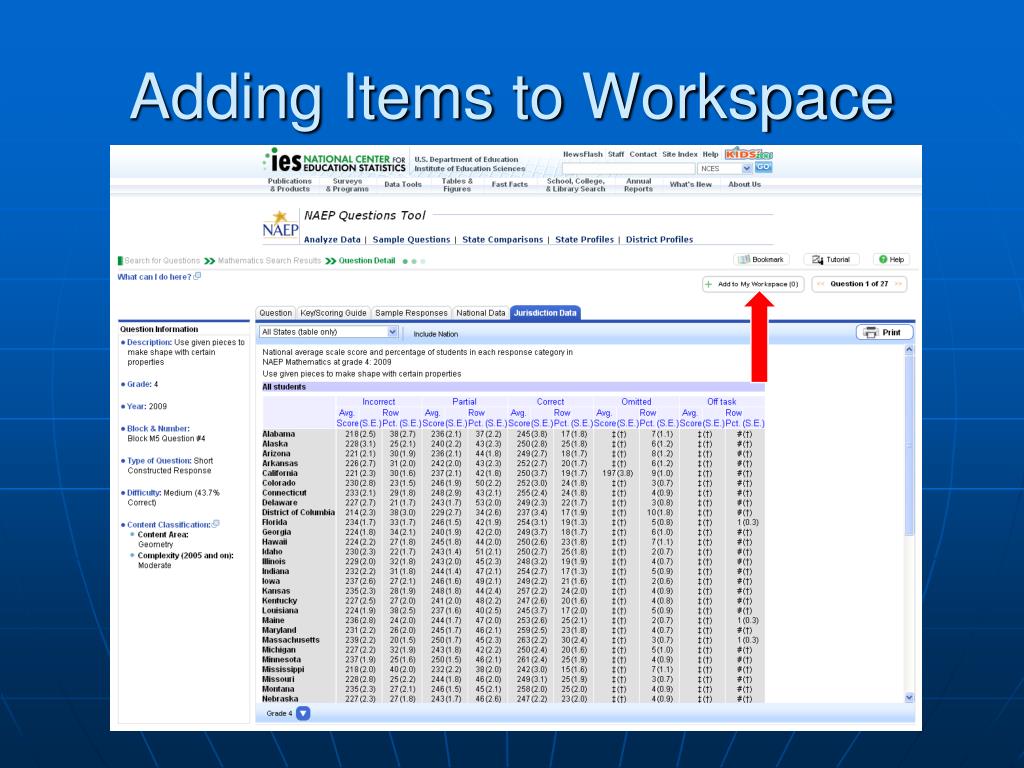
Task: Click the Staff link in top bar
Action: [x=616, y=154]
